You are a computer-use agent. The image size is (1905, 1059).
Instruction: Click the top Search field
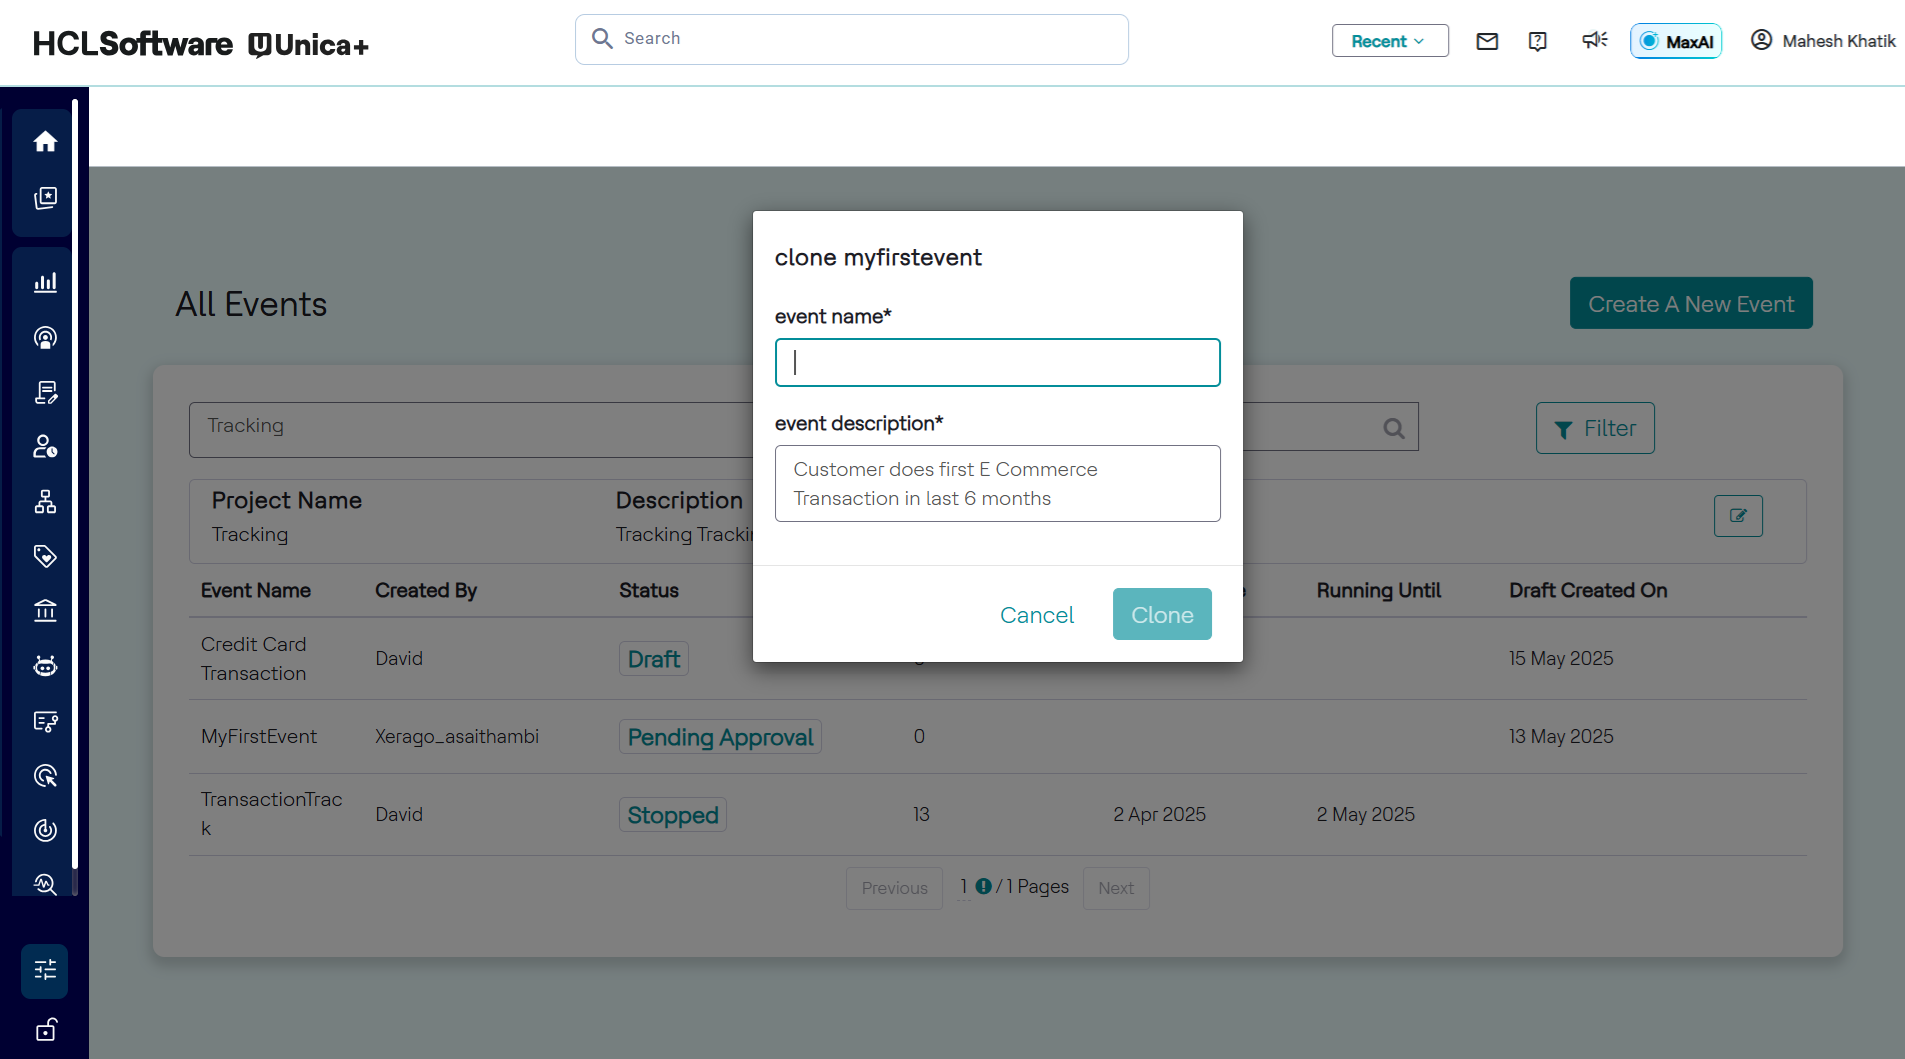[x=851, y=39]
